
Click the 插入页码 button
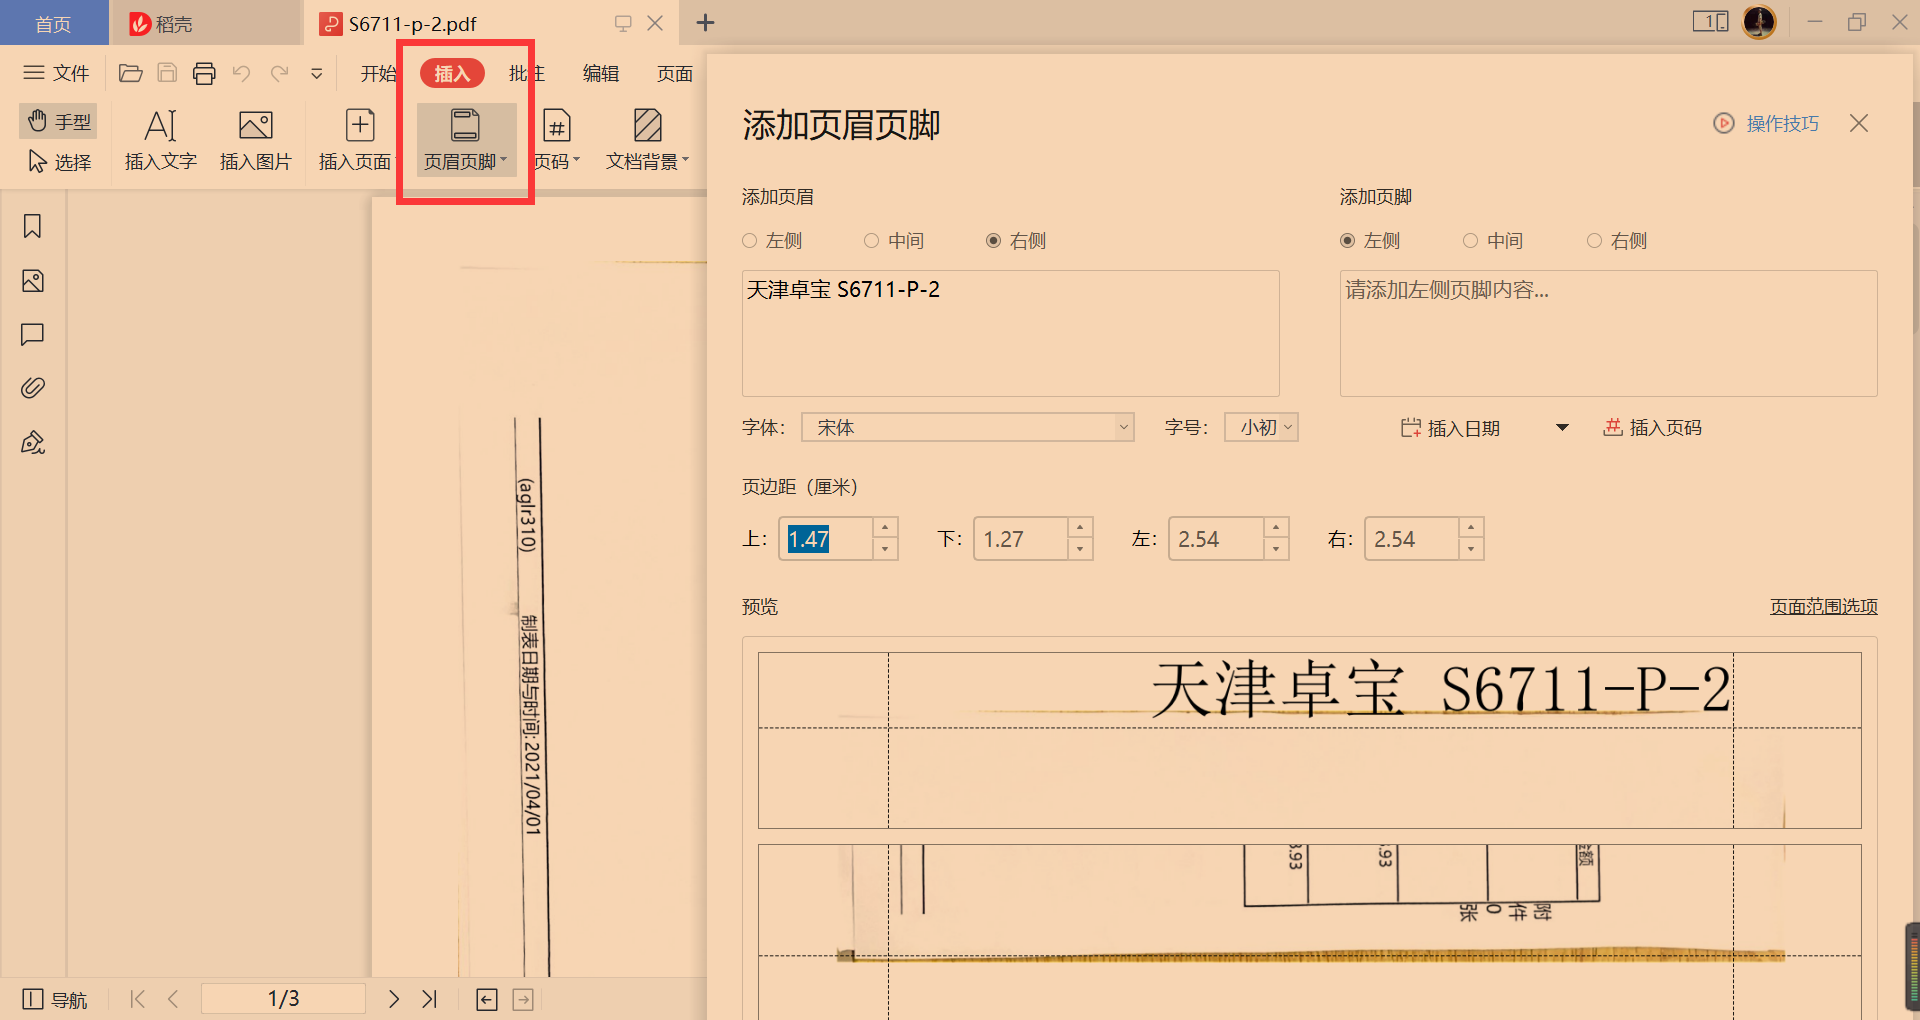coord(1652,428)
